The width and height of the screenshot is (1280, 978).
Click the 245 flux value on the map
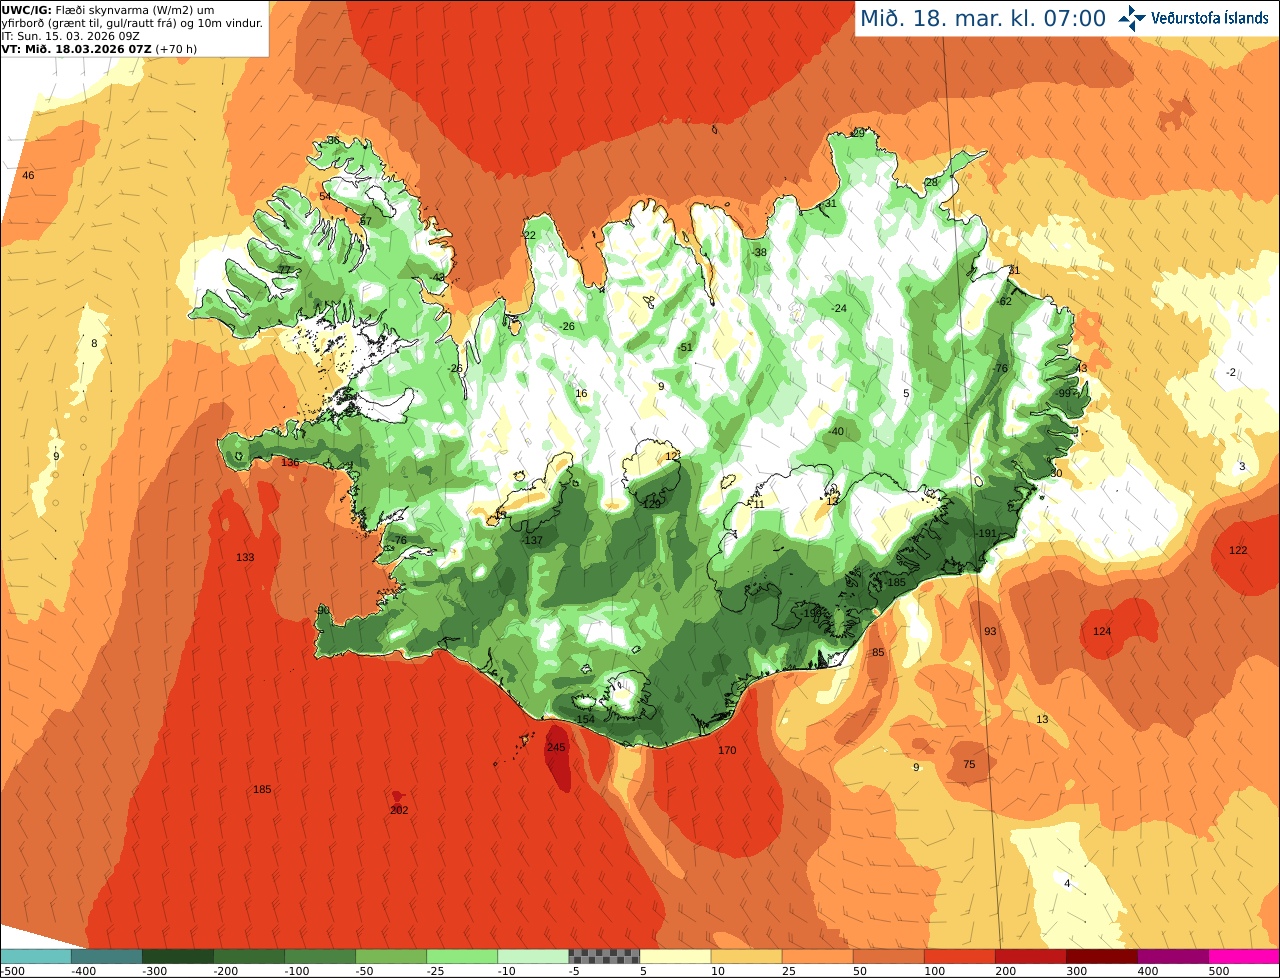(x=557, y=747)
